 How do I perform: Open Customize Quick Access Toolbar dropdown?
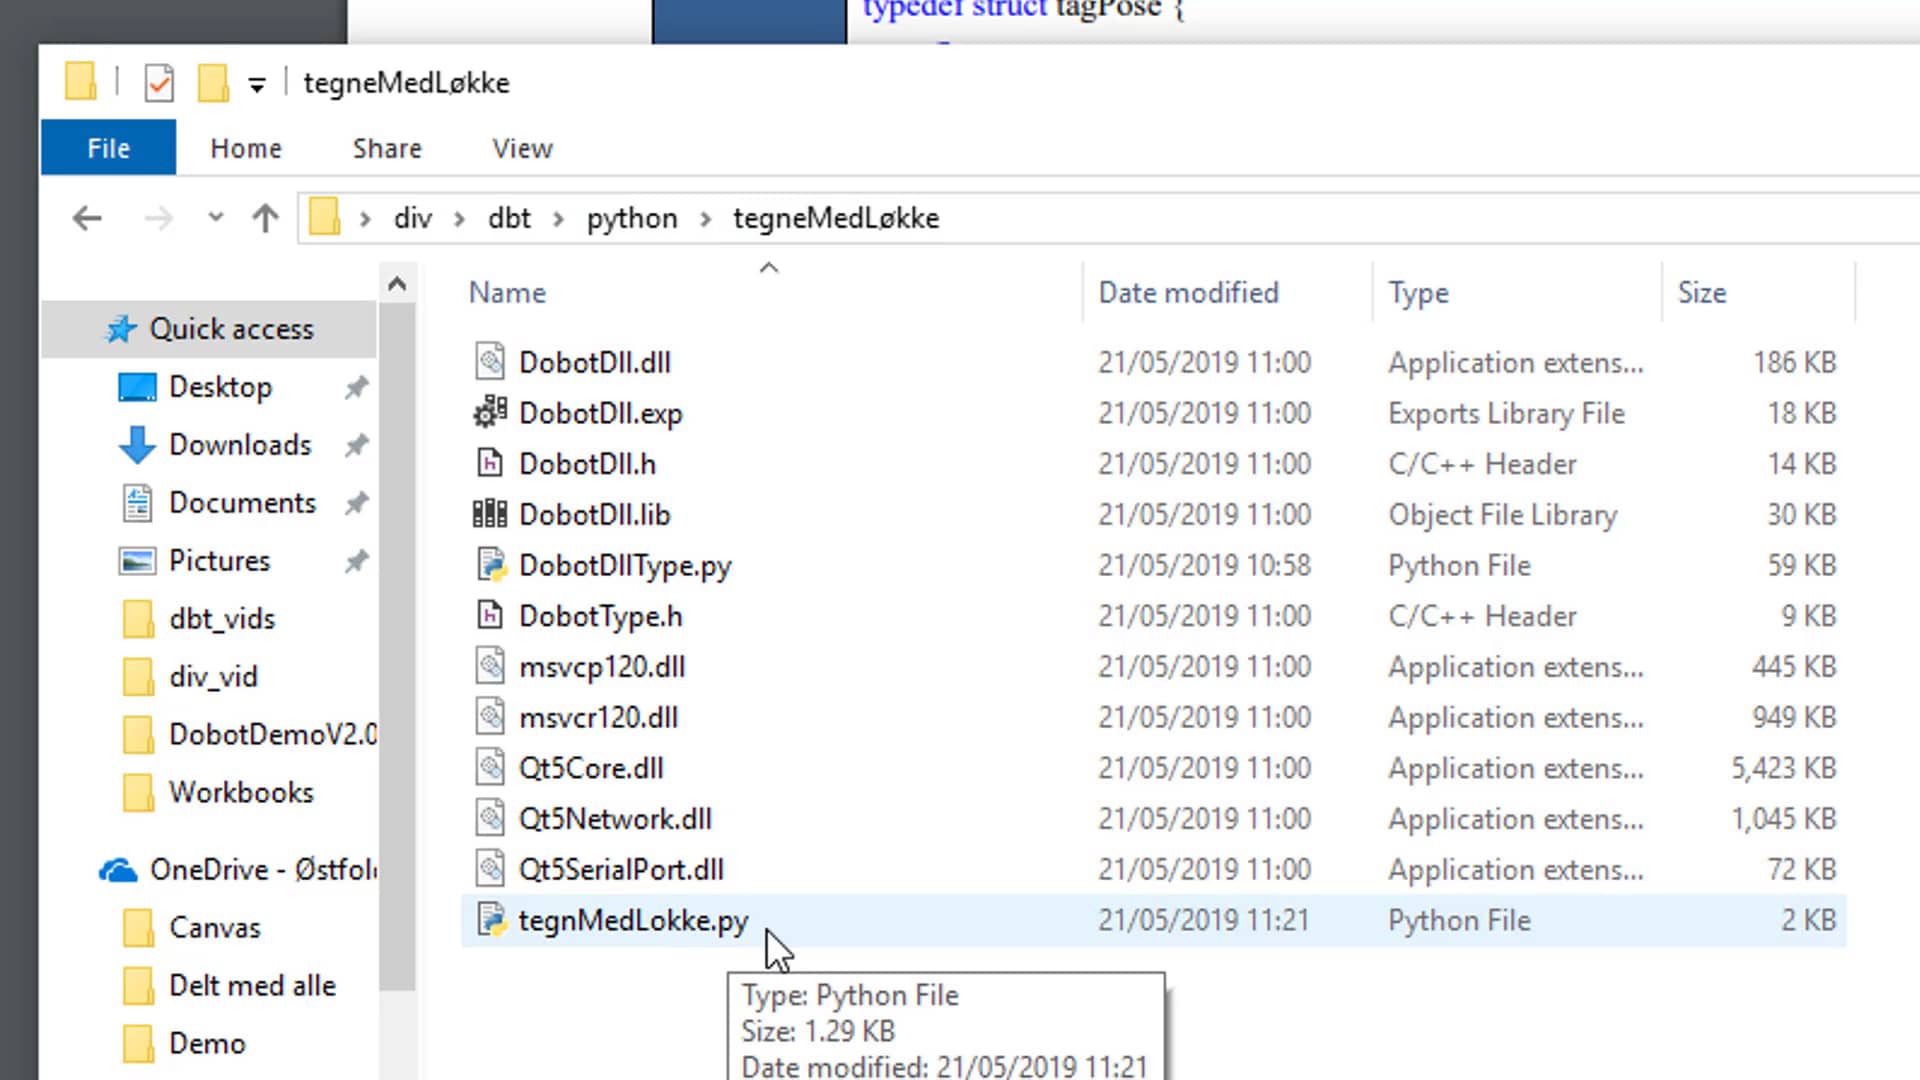pyautogui.click(x=257, y=85)
